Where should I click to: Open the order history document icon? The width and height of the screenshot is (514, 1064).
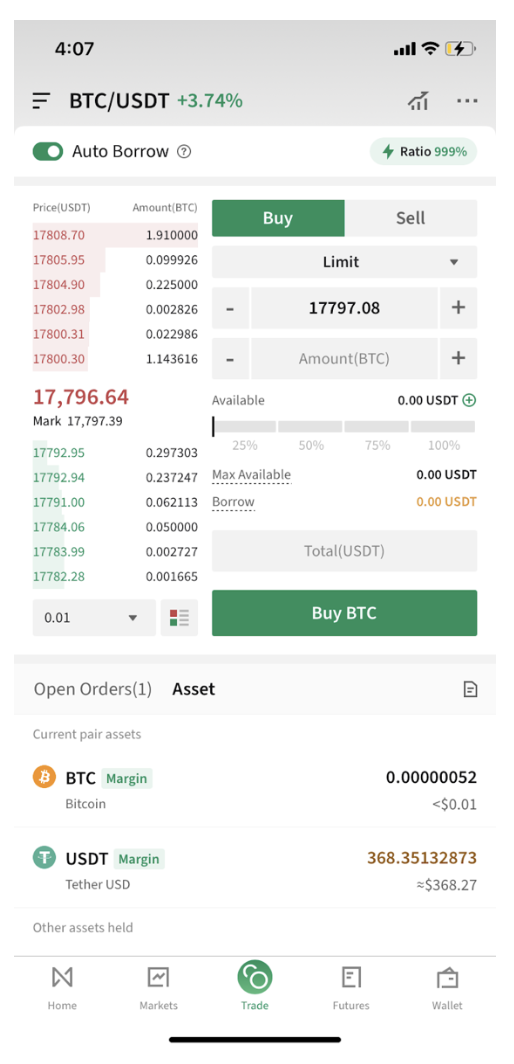[470, 689]
